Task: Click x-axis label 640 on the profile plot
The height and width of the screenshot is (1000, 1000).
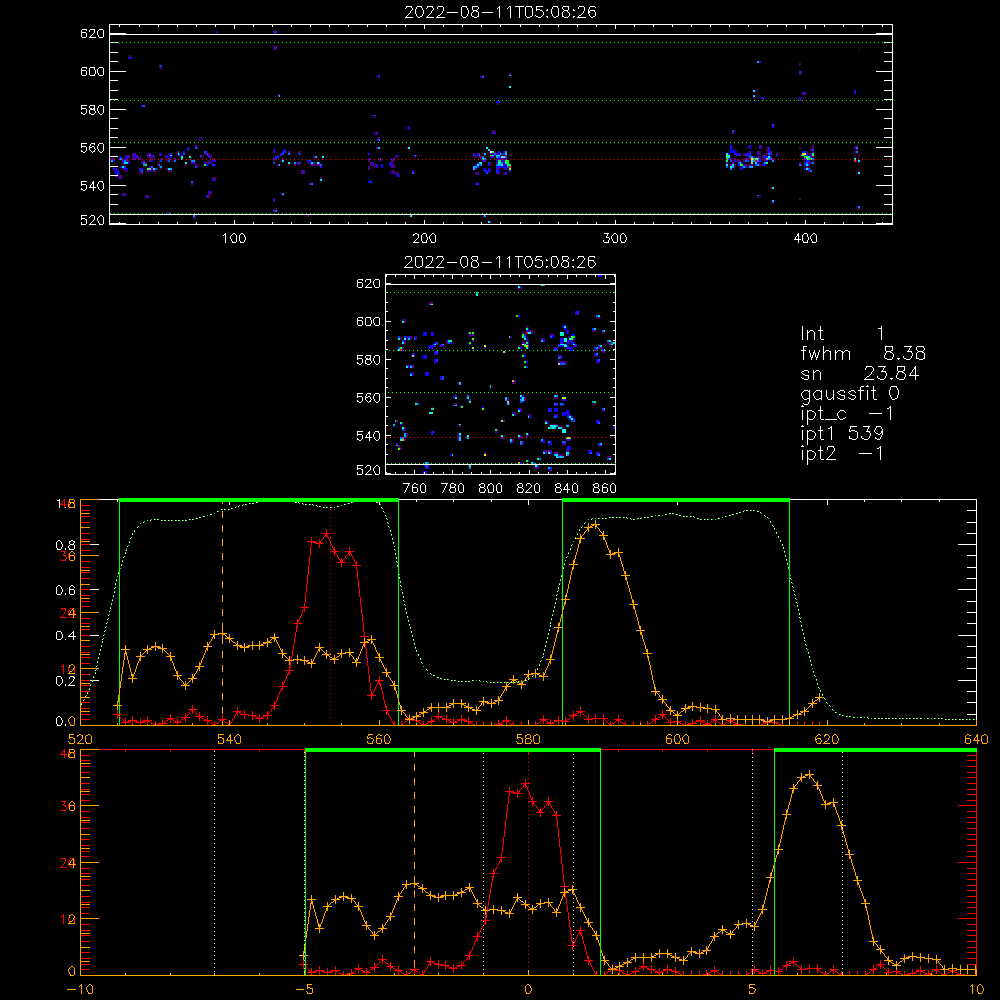Action: [x=976, y=739]
